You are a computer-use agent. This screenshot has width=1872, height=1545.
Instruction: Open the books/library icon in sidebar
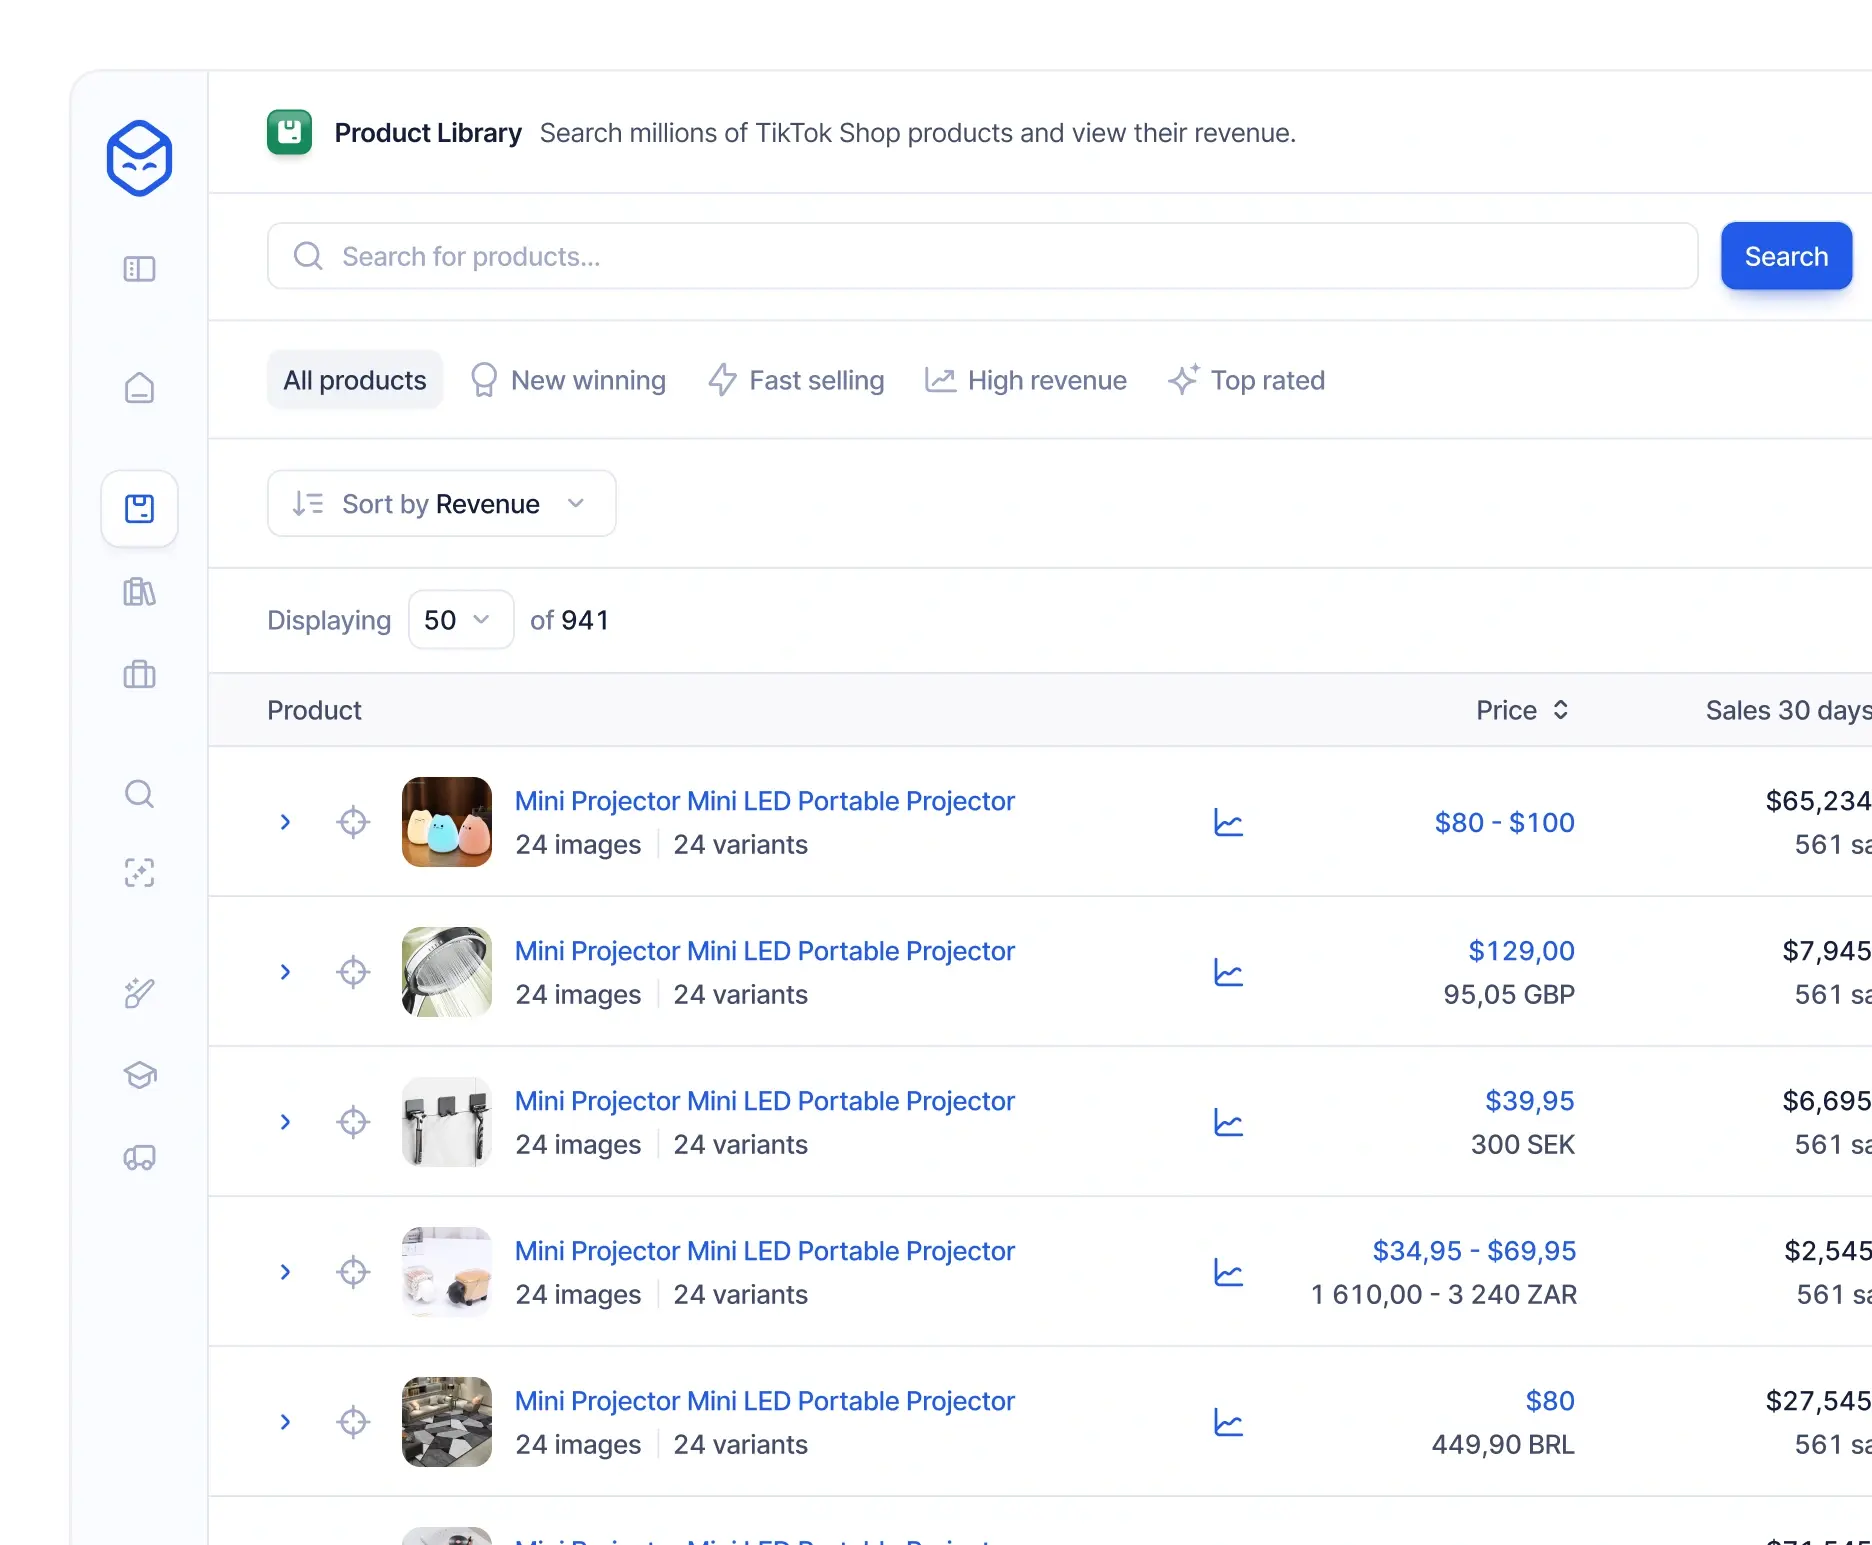tap(139, 592)
